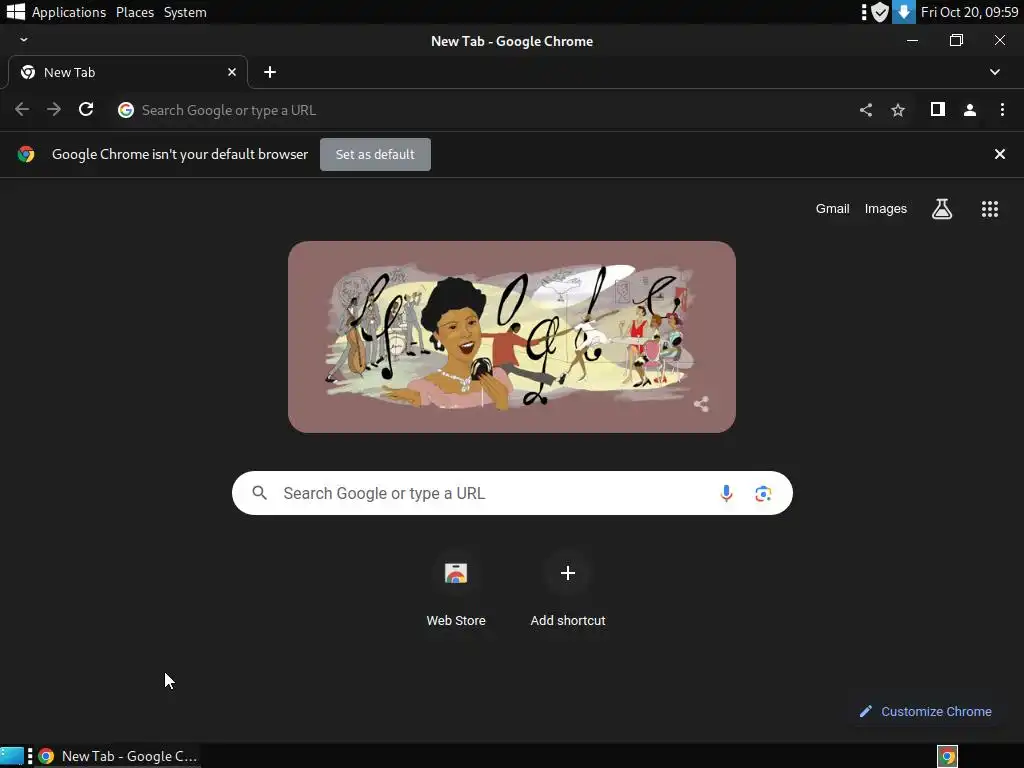Open the profile avatar icon

(x=970, y=110)
